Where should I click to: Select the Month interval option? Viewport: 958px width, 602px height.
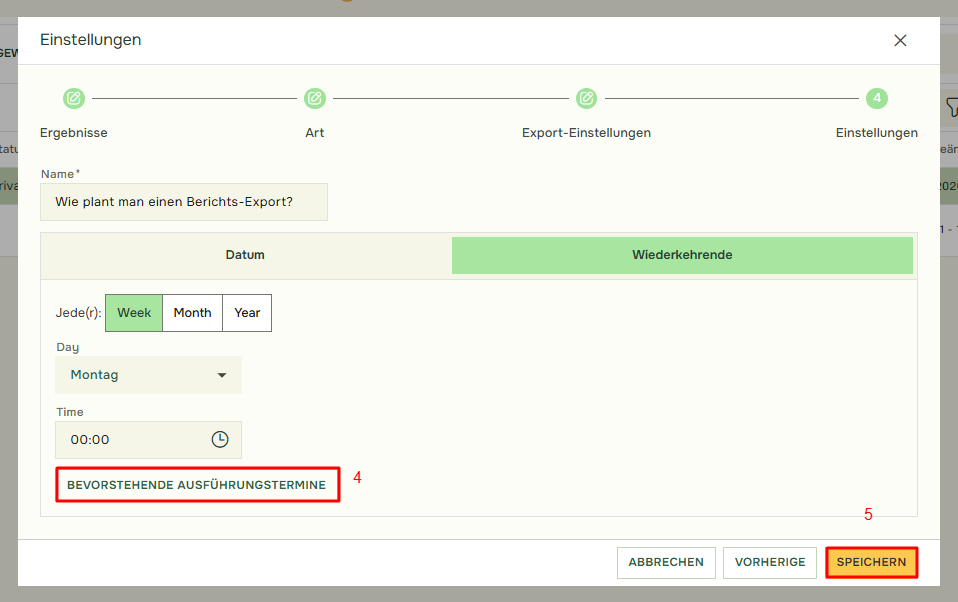[x=192, y=313]
